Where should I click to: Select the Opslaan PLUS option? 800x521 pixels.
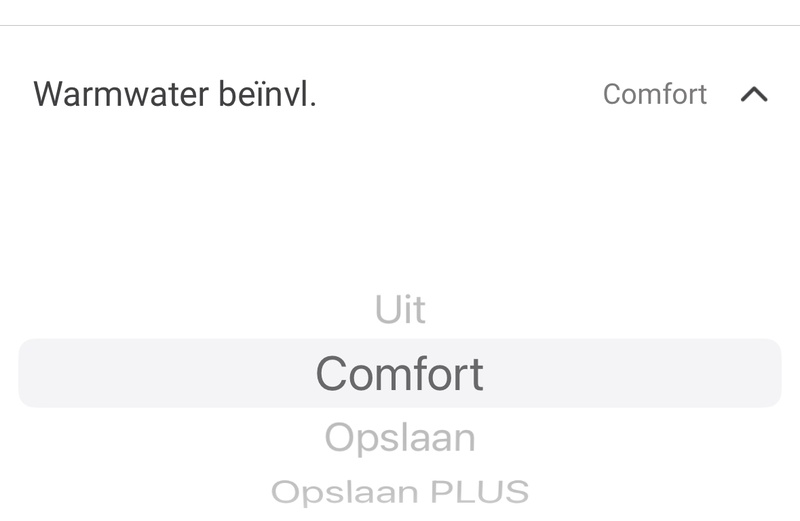[x=400, y=492]
